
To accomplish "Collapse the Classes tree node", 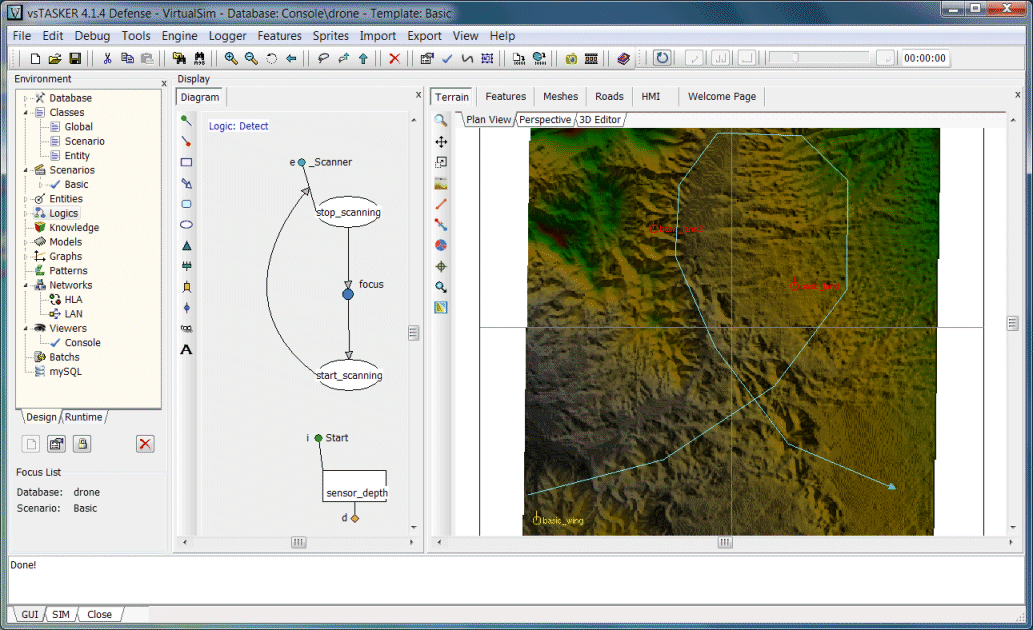I will (27, 113).
